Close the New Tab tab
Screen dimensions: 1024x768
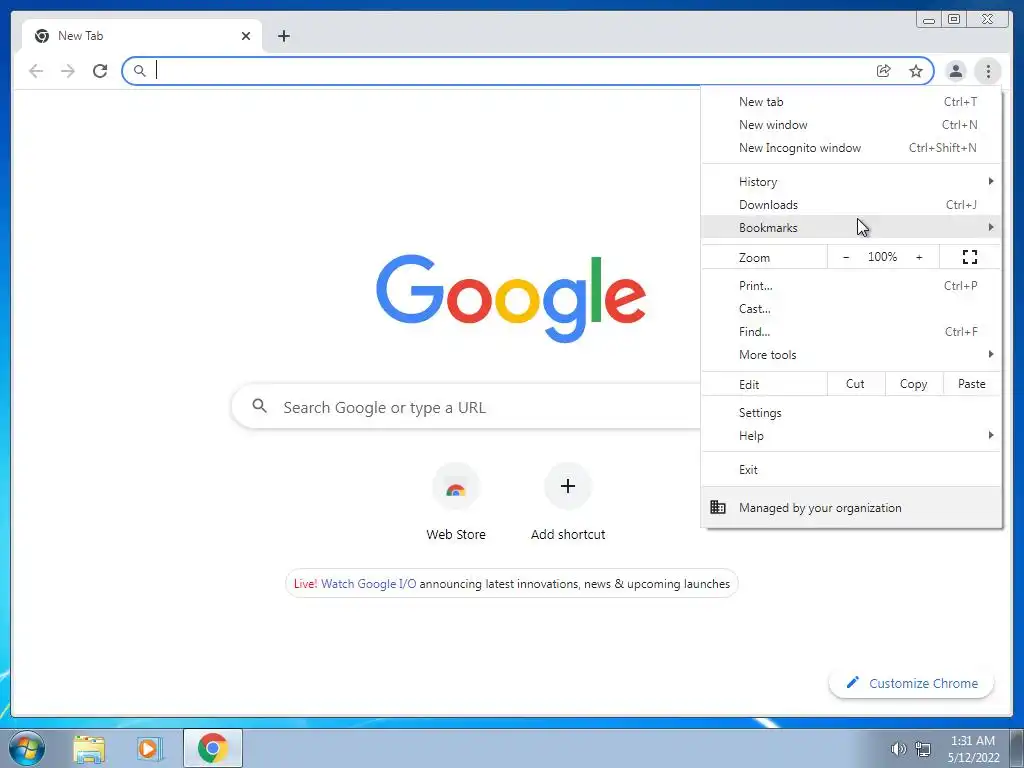pos(246,36)
